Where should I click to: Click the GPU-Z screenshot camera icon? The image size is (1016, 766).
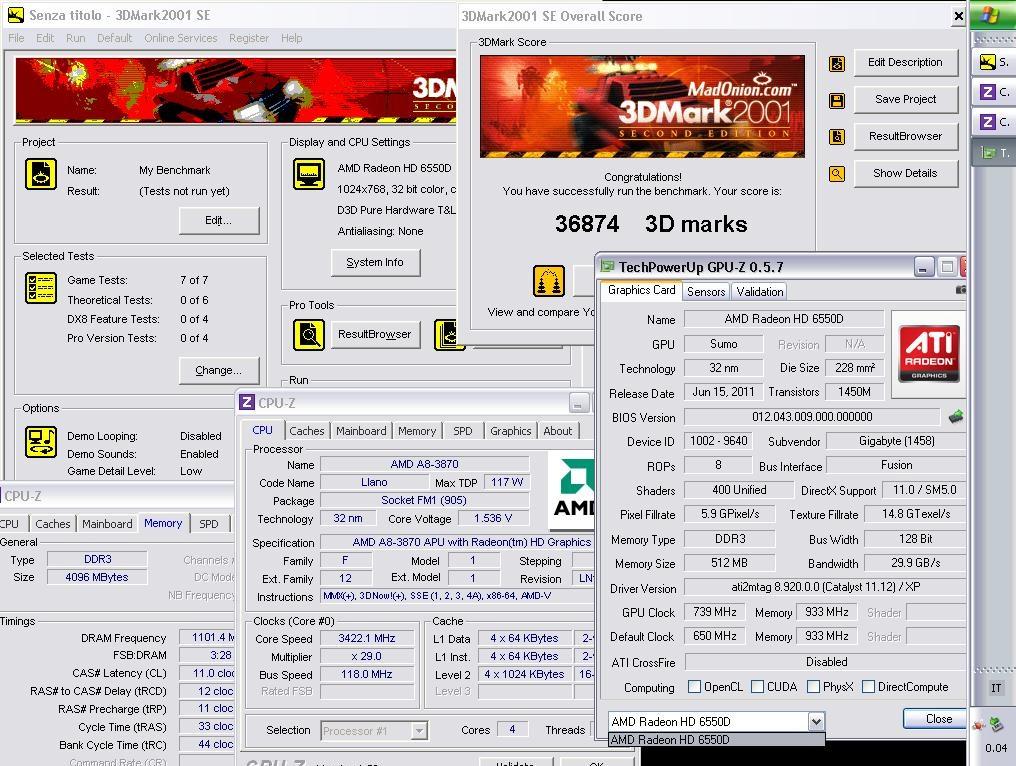pyautogui.click(x=961, y=290)
